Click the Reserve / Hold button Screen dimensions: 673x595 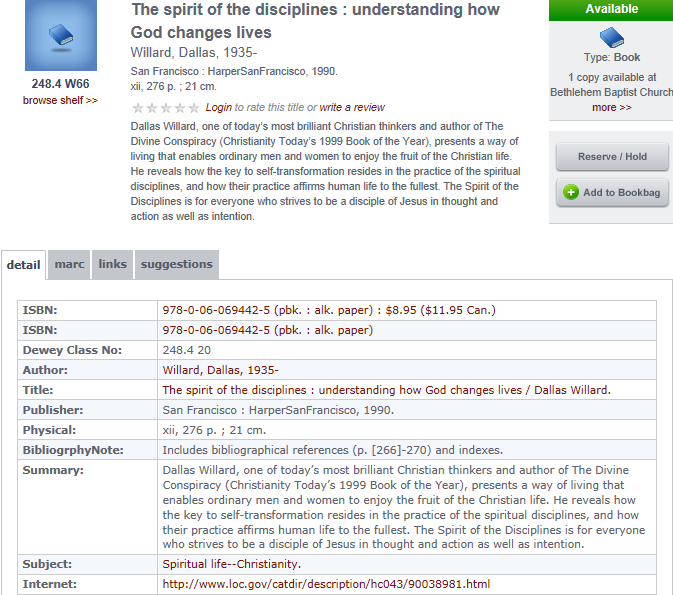pos(612,157)
